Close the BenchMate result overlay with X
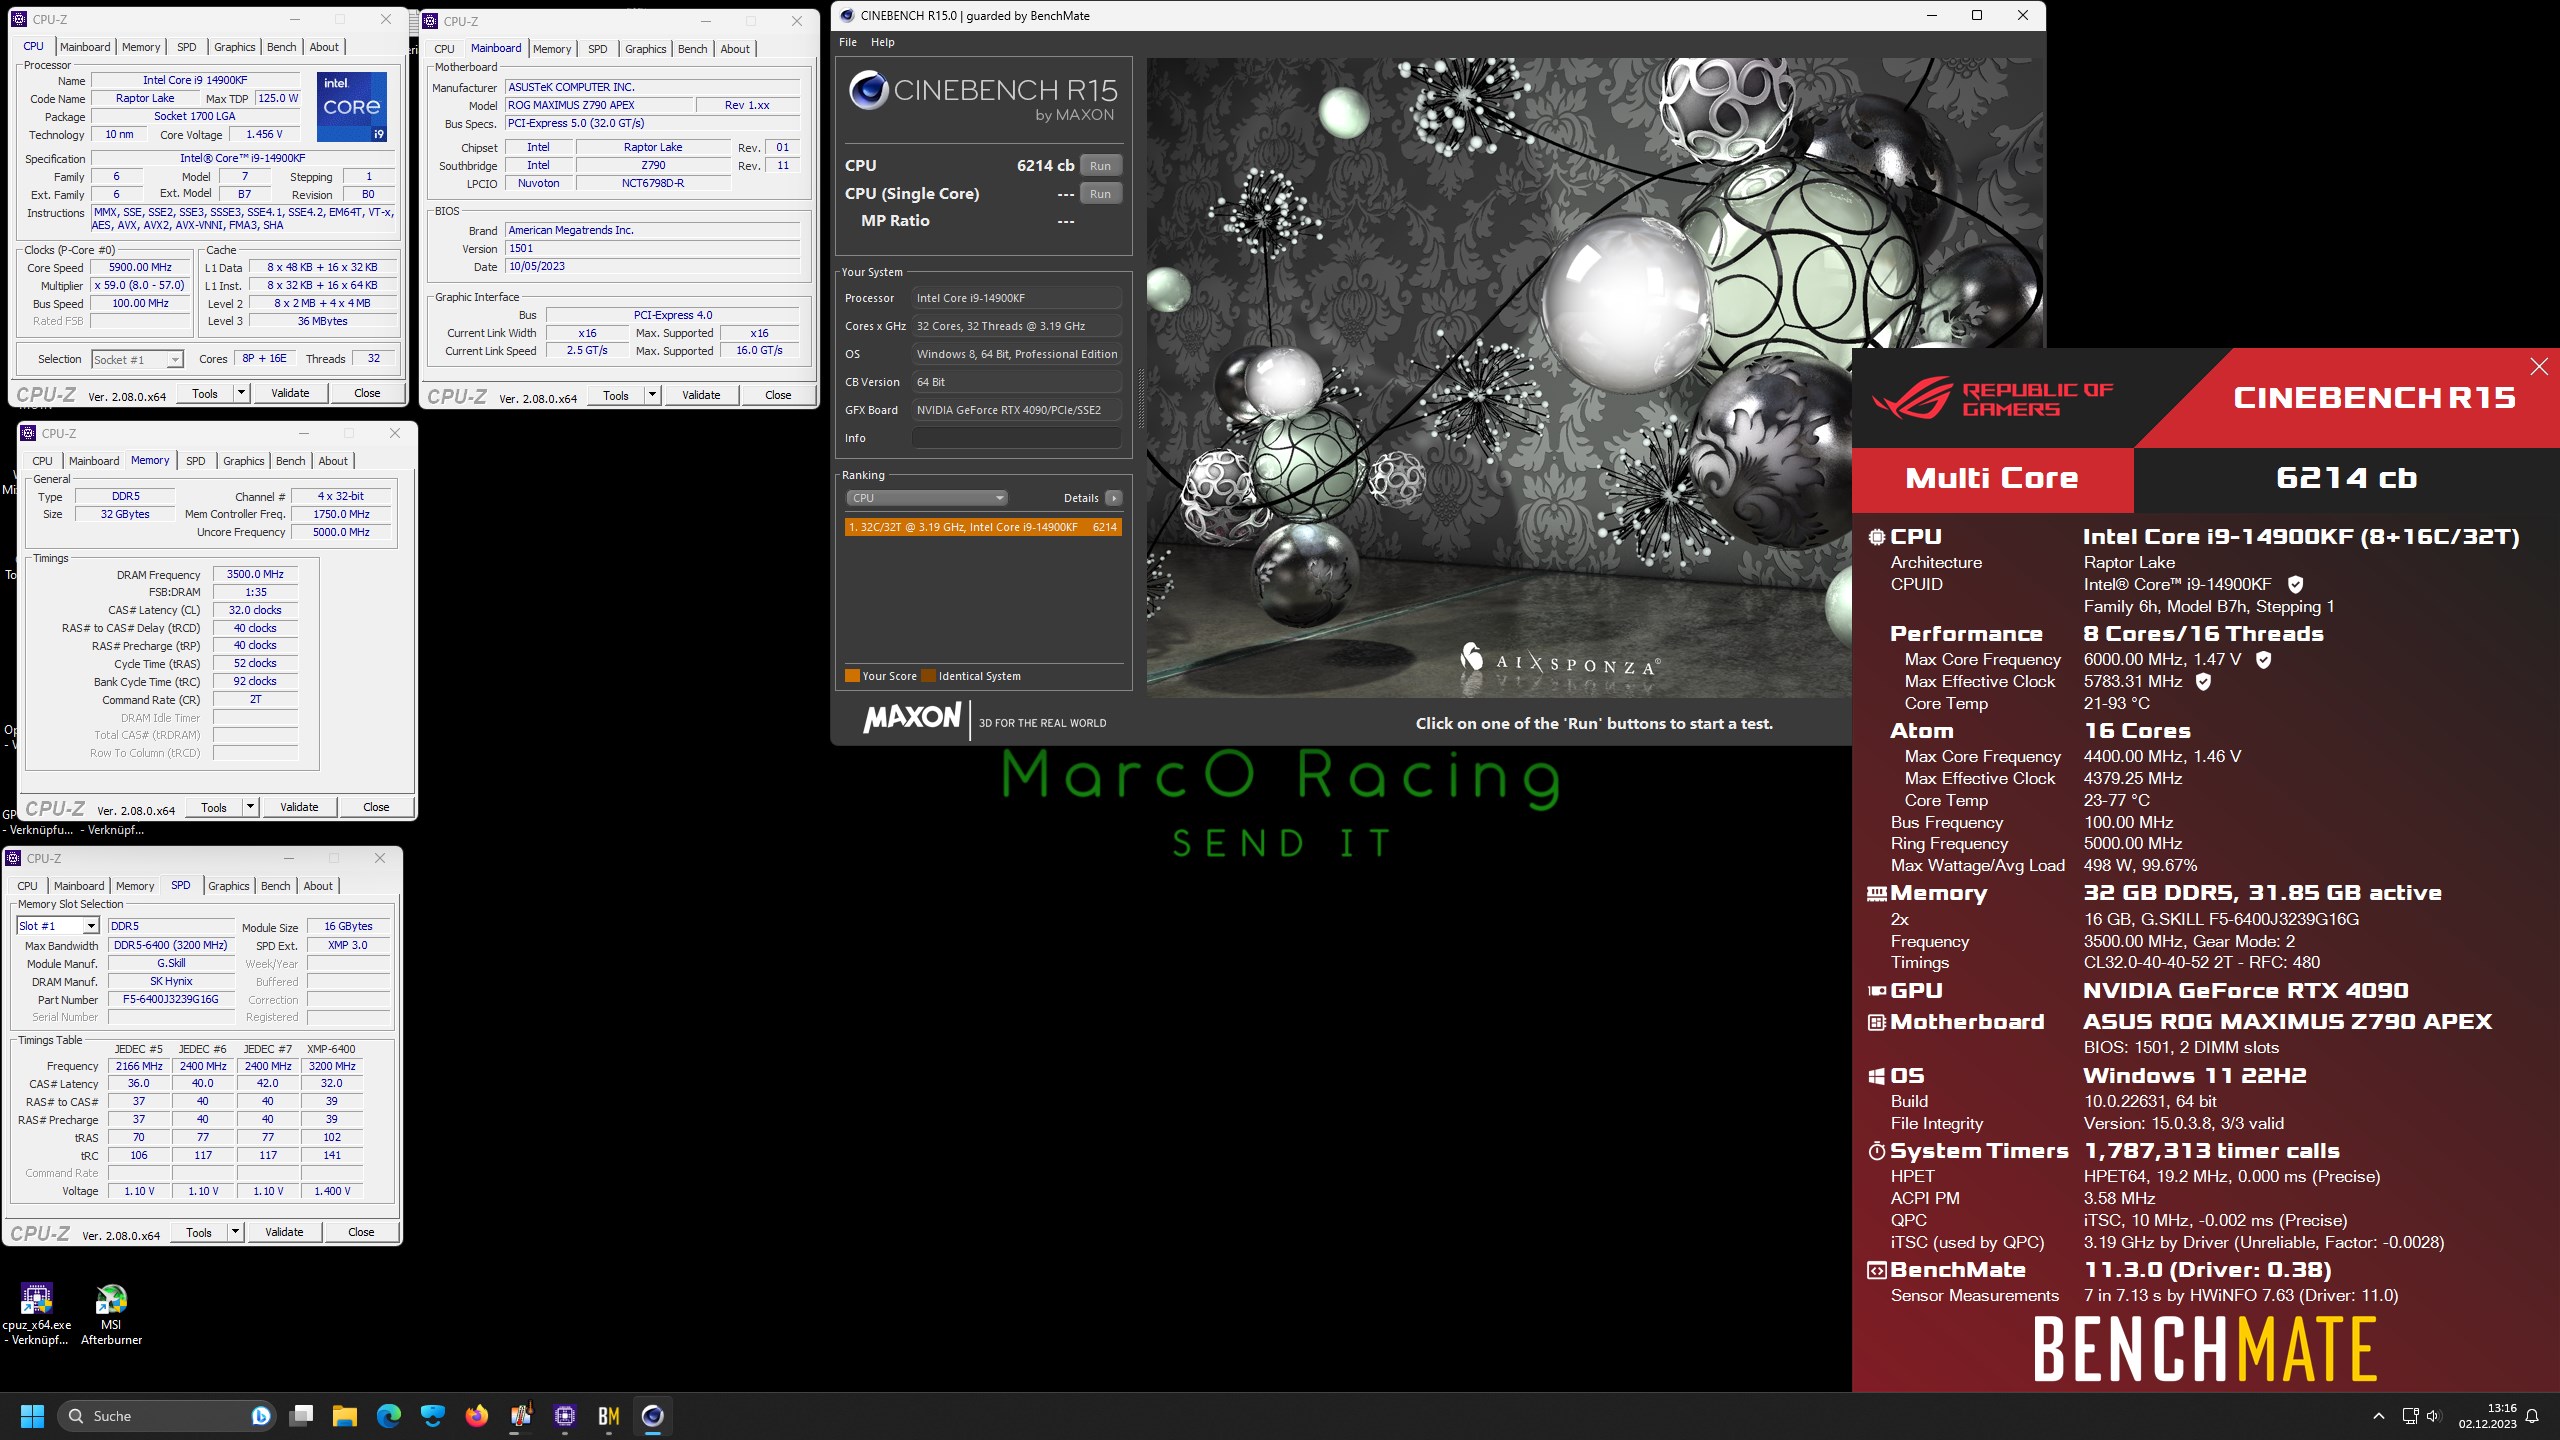The image size is (2560, 1440). click(x=2539, y=367)
